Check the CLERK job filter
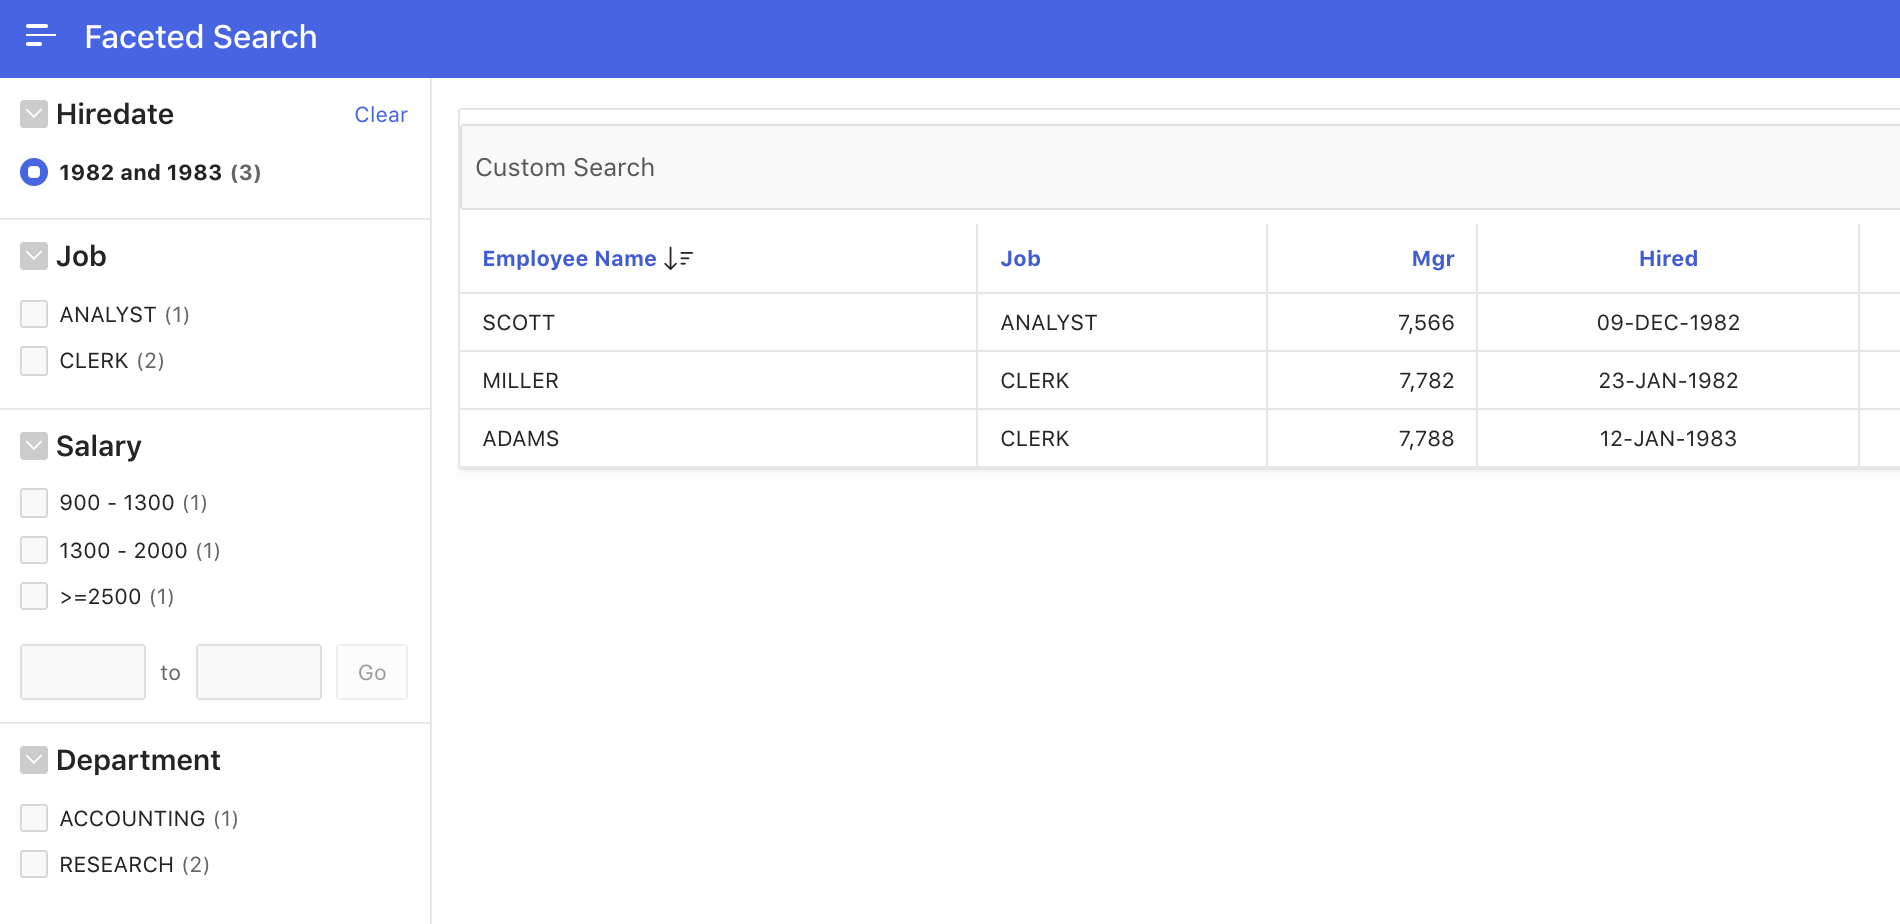This screenshot has height=924, width=1900. pos(34,360)
